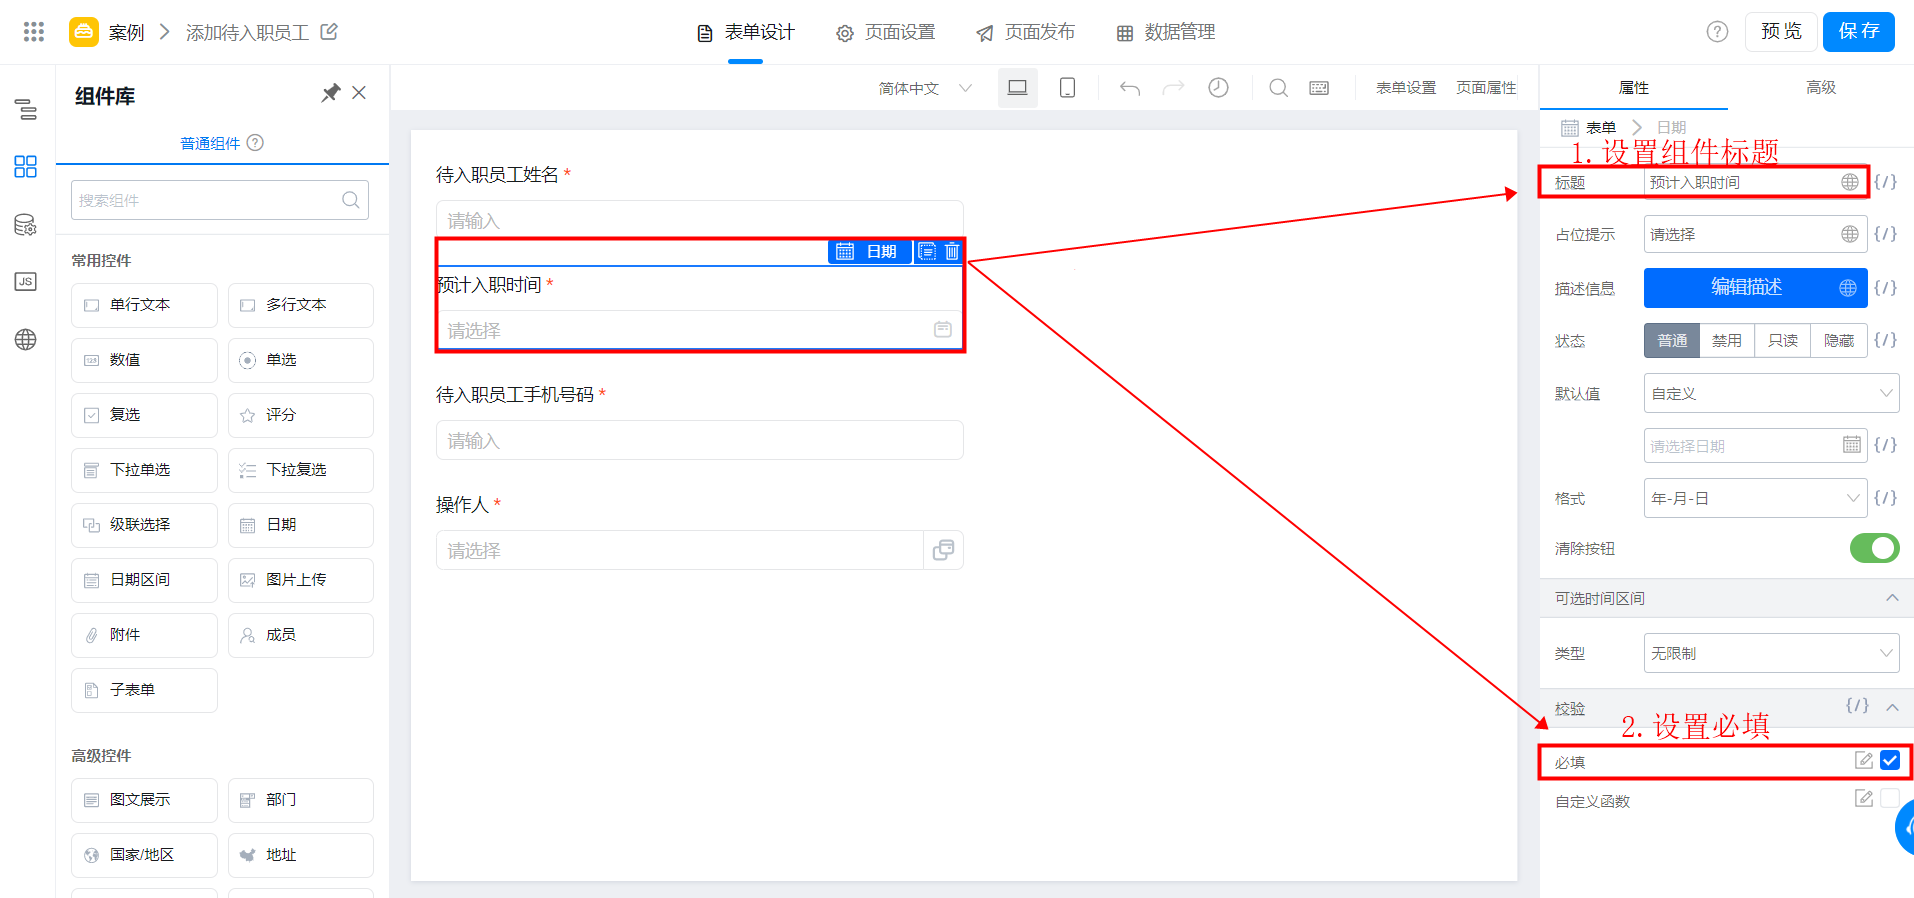Open the help question mark icon
This screenshot has height=898, width=1914.
(1717, 32)
